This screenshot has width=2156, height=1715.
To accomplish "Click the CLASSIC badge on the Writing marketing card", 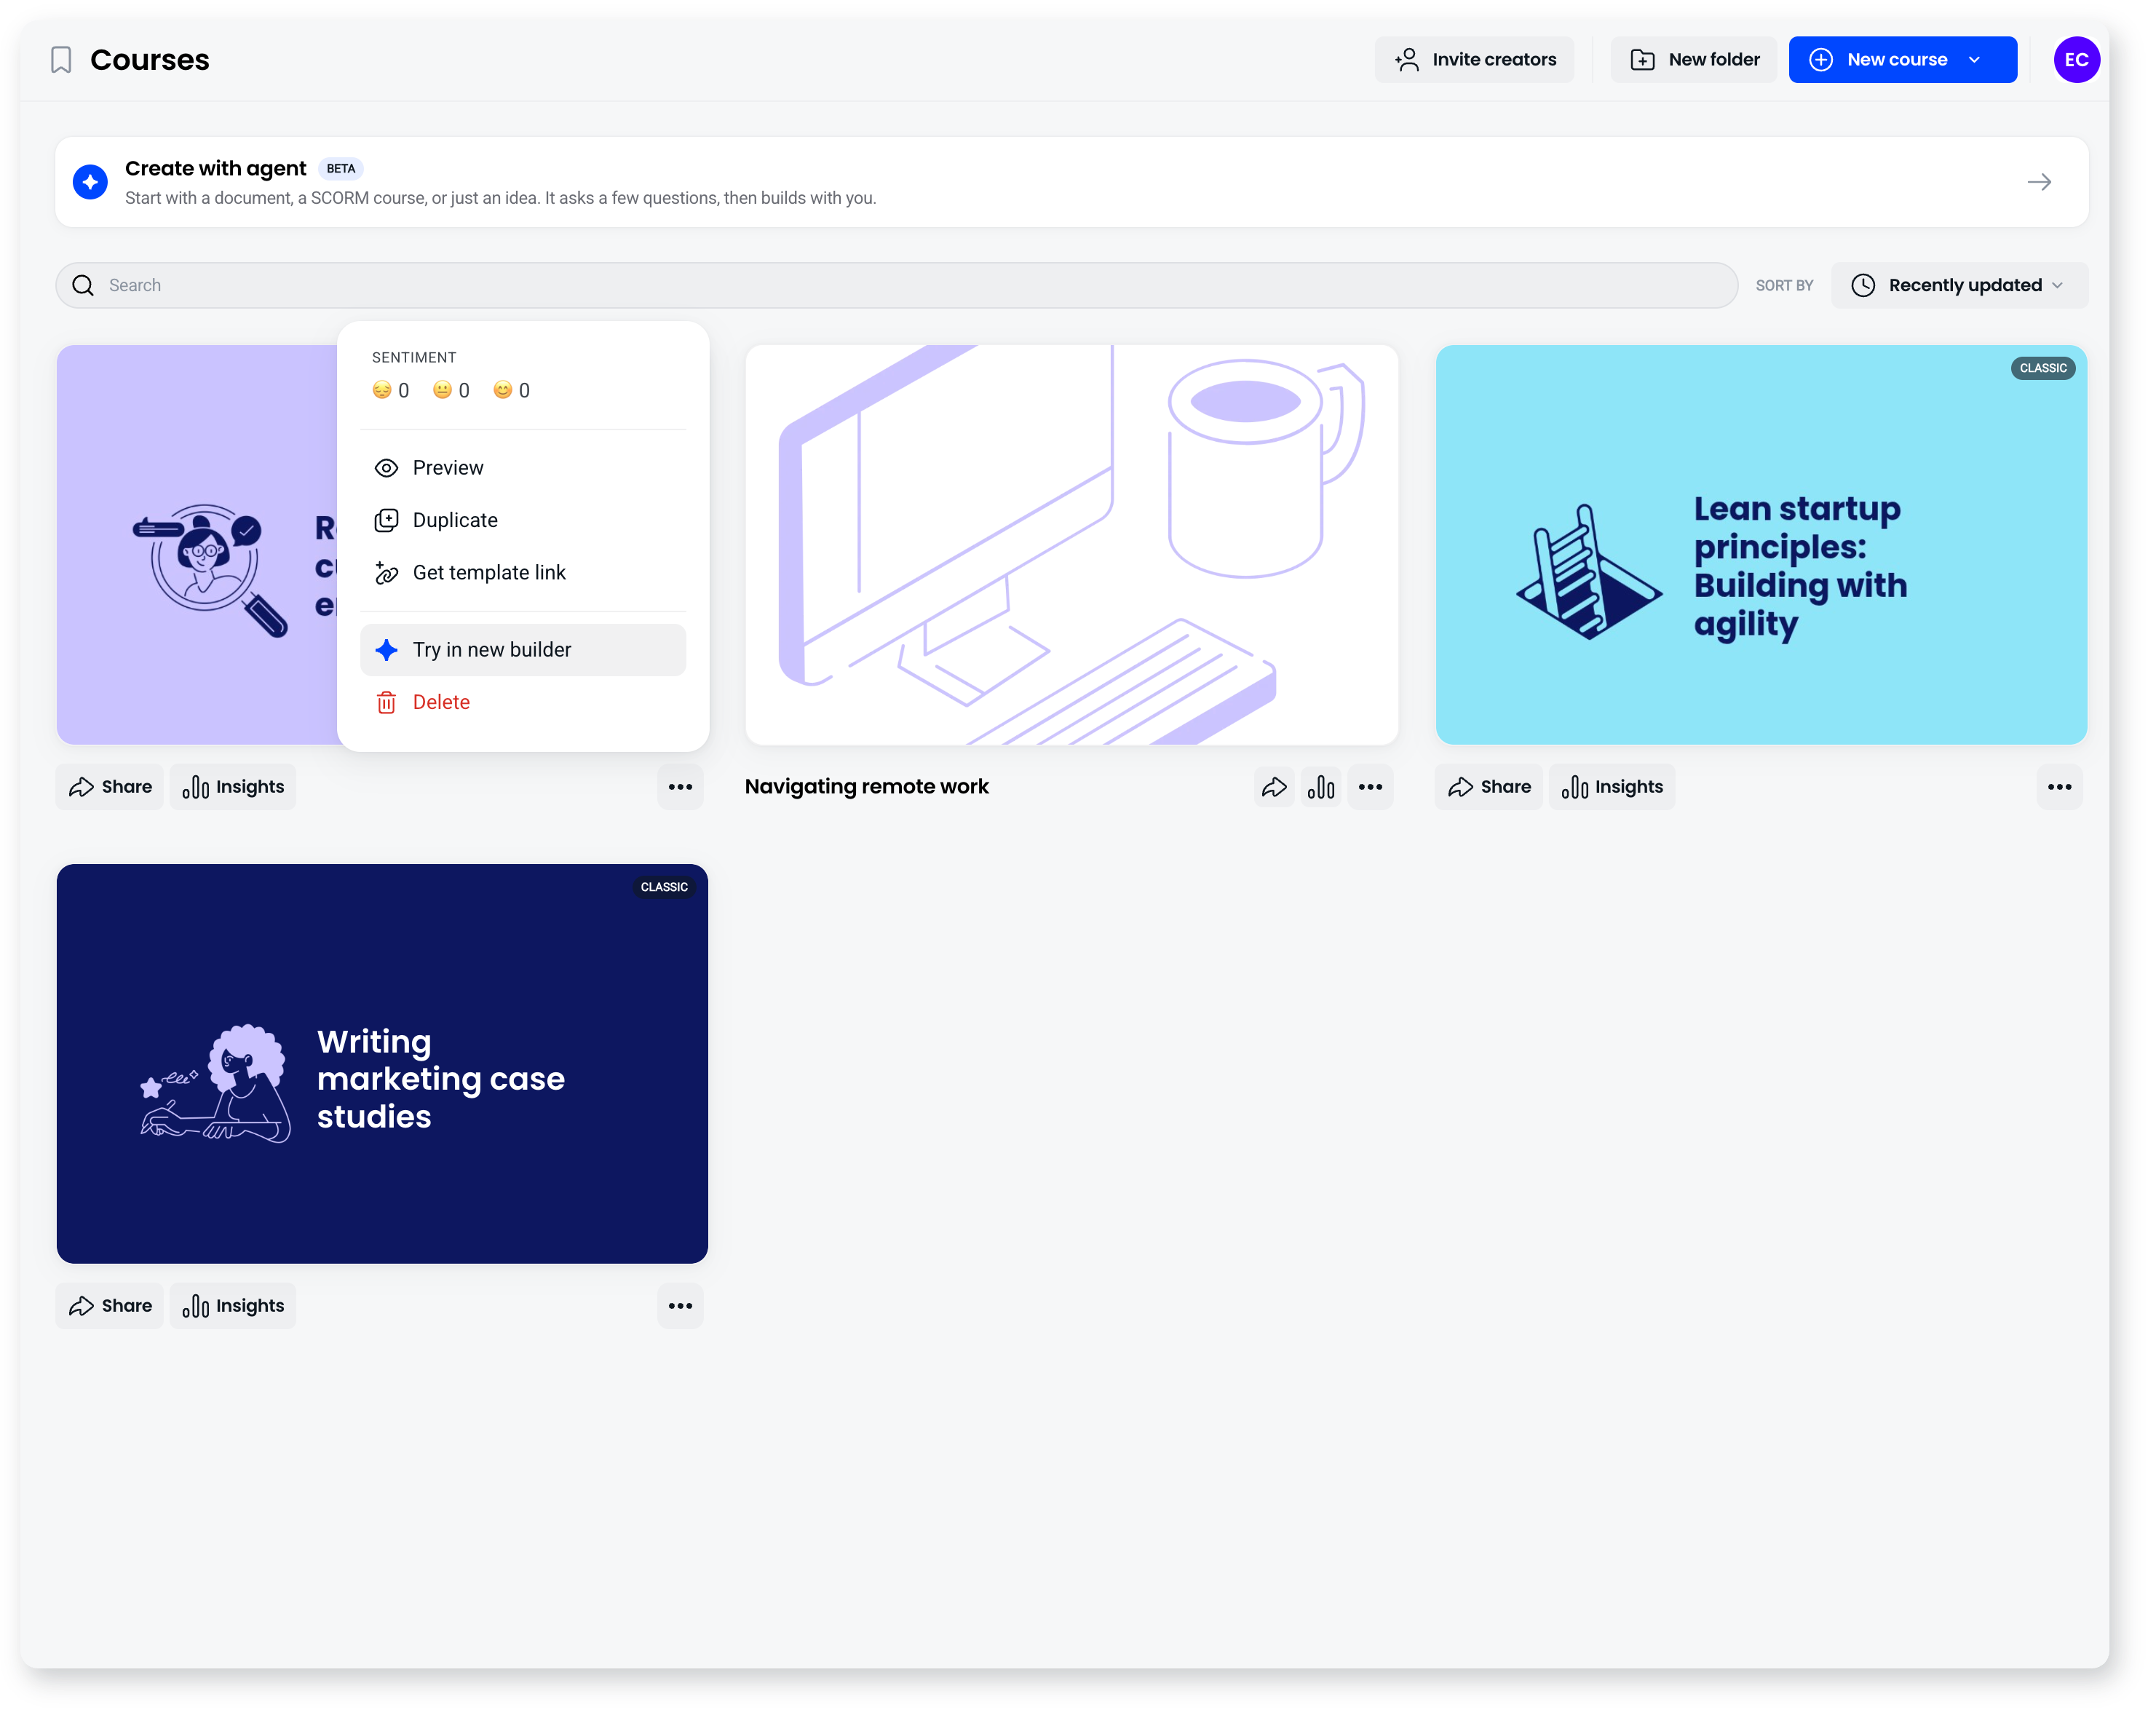I will point(664,887).
